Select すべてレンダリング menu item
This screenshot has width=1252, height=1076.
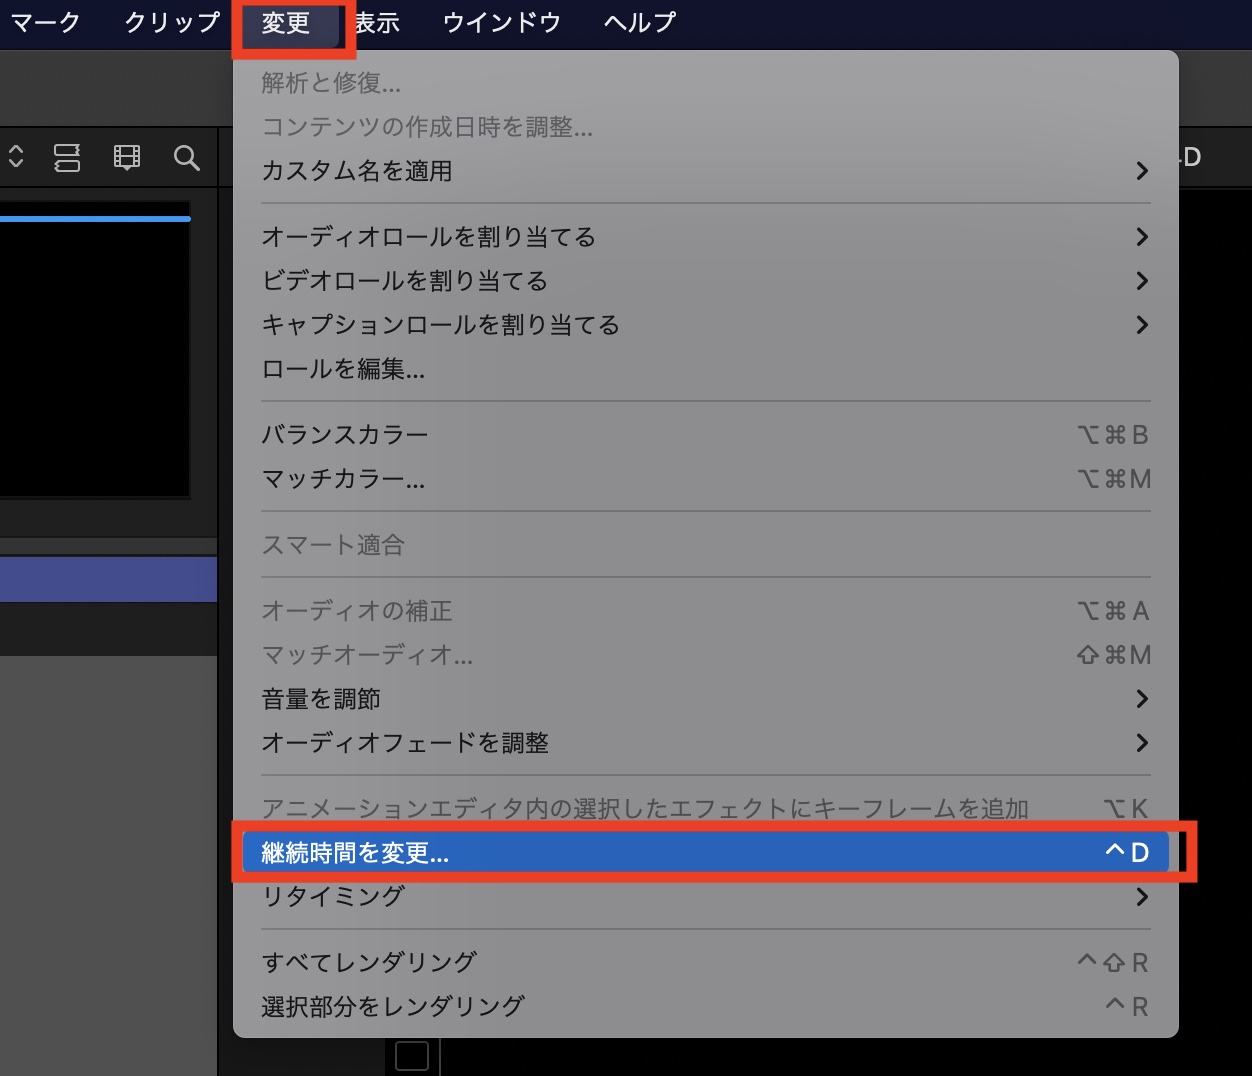(x=369, y=962)
